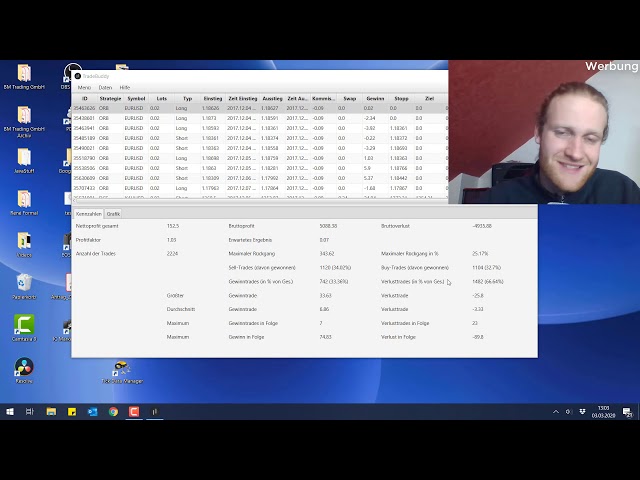The height and width of the screenshot is (480, 640).
Task: Select the Kennzahlen tab
Action: [89, 214]
